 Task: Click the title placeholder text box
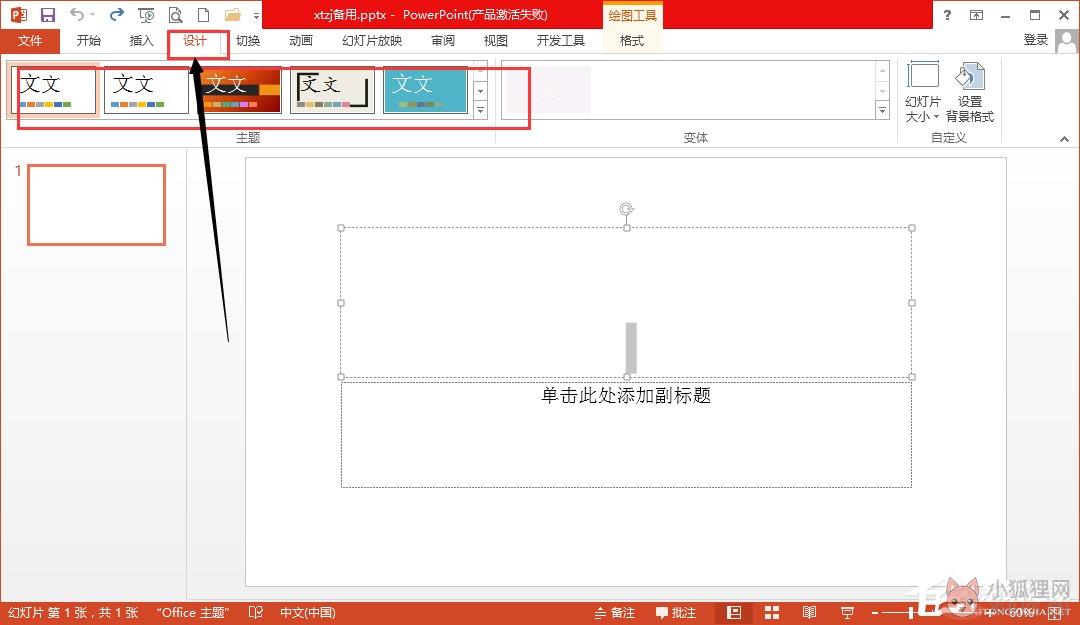(x=626, y=303)
